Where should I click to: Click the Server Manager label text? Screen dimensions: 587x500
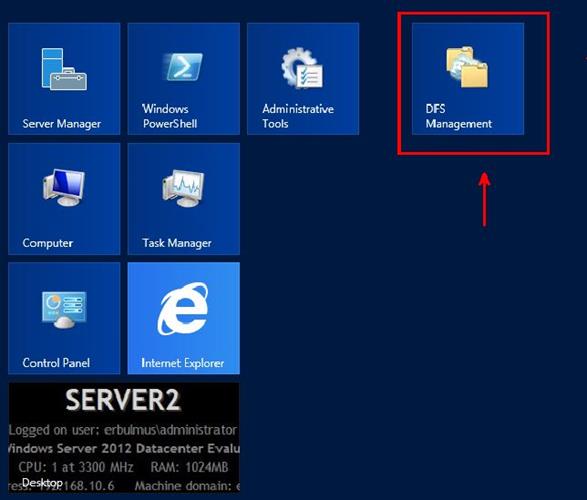click(61, 124)
